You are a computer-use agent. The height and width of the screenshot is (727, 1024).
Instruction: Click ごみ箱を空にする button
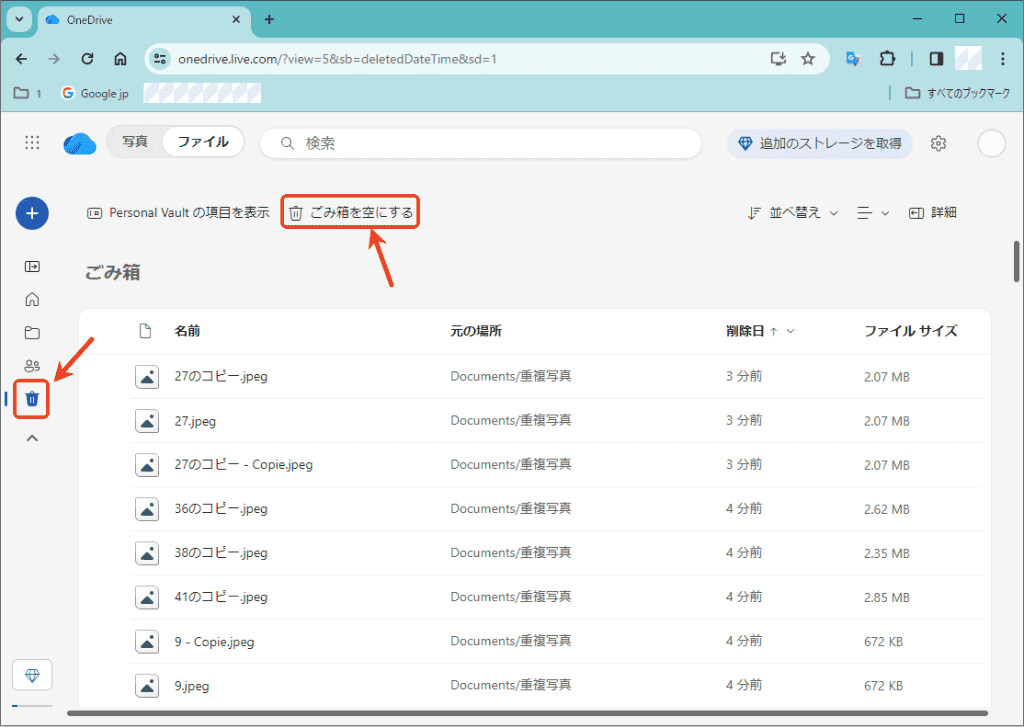(x=350, y=213)
